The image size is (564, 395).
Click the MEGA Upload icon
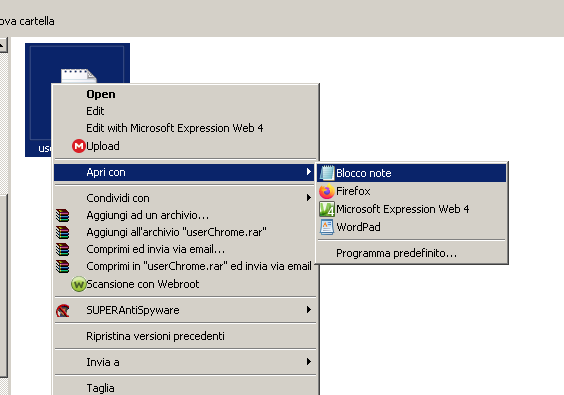click(78, 146)
